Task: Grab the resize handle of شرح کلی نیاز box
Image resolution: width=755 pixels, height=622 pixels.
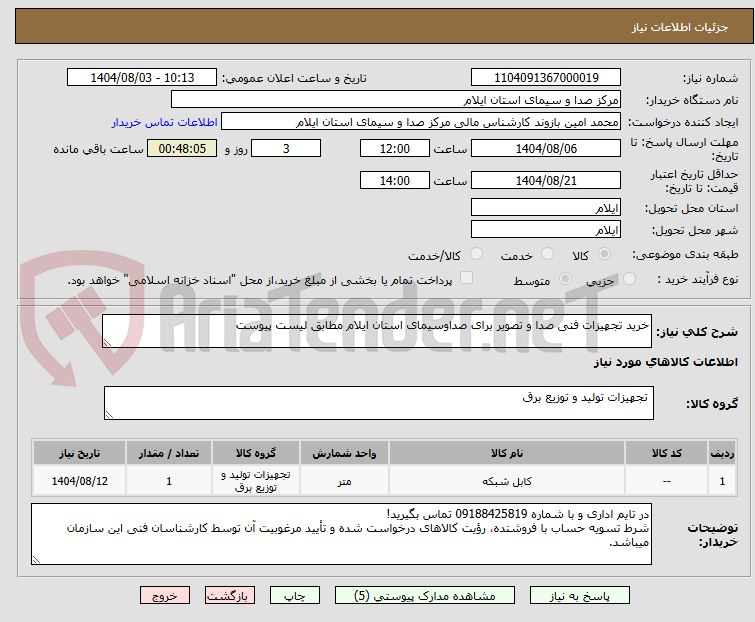Action: point(107,343)
